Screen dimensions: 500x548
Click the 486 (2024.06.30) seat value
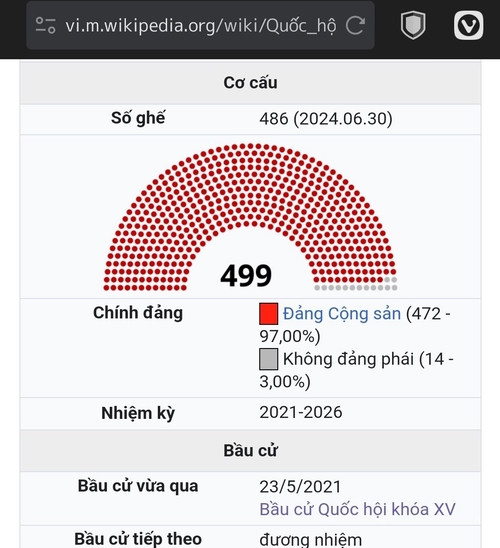(326, 119)
